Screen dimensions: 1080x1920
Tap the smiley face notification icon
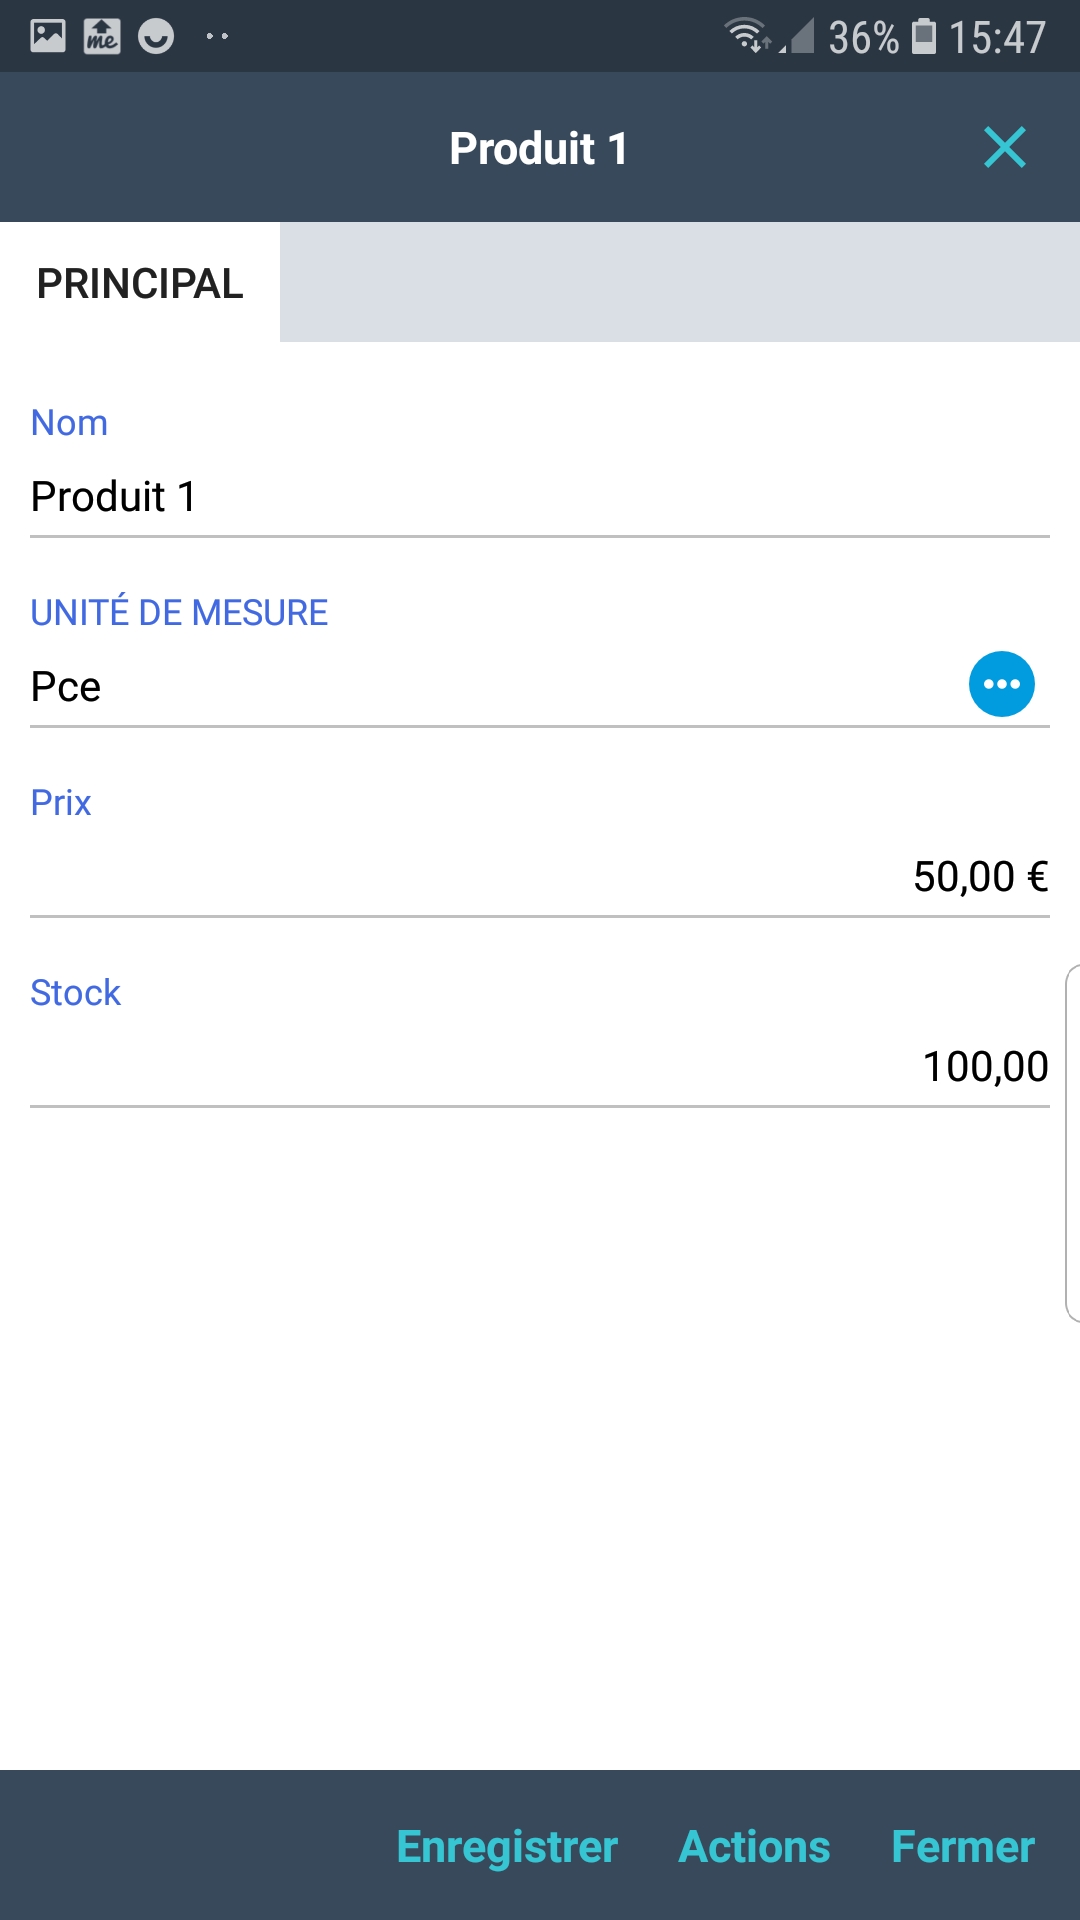point(156,37)
